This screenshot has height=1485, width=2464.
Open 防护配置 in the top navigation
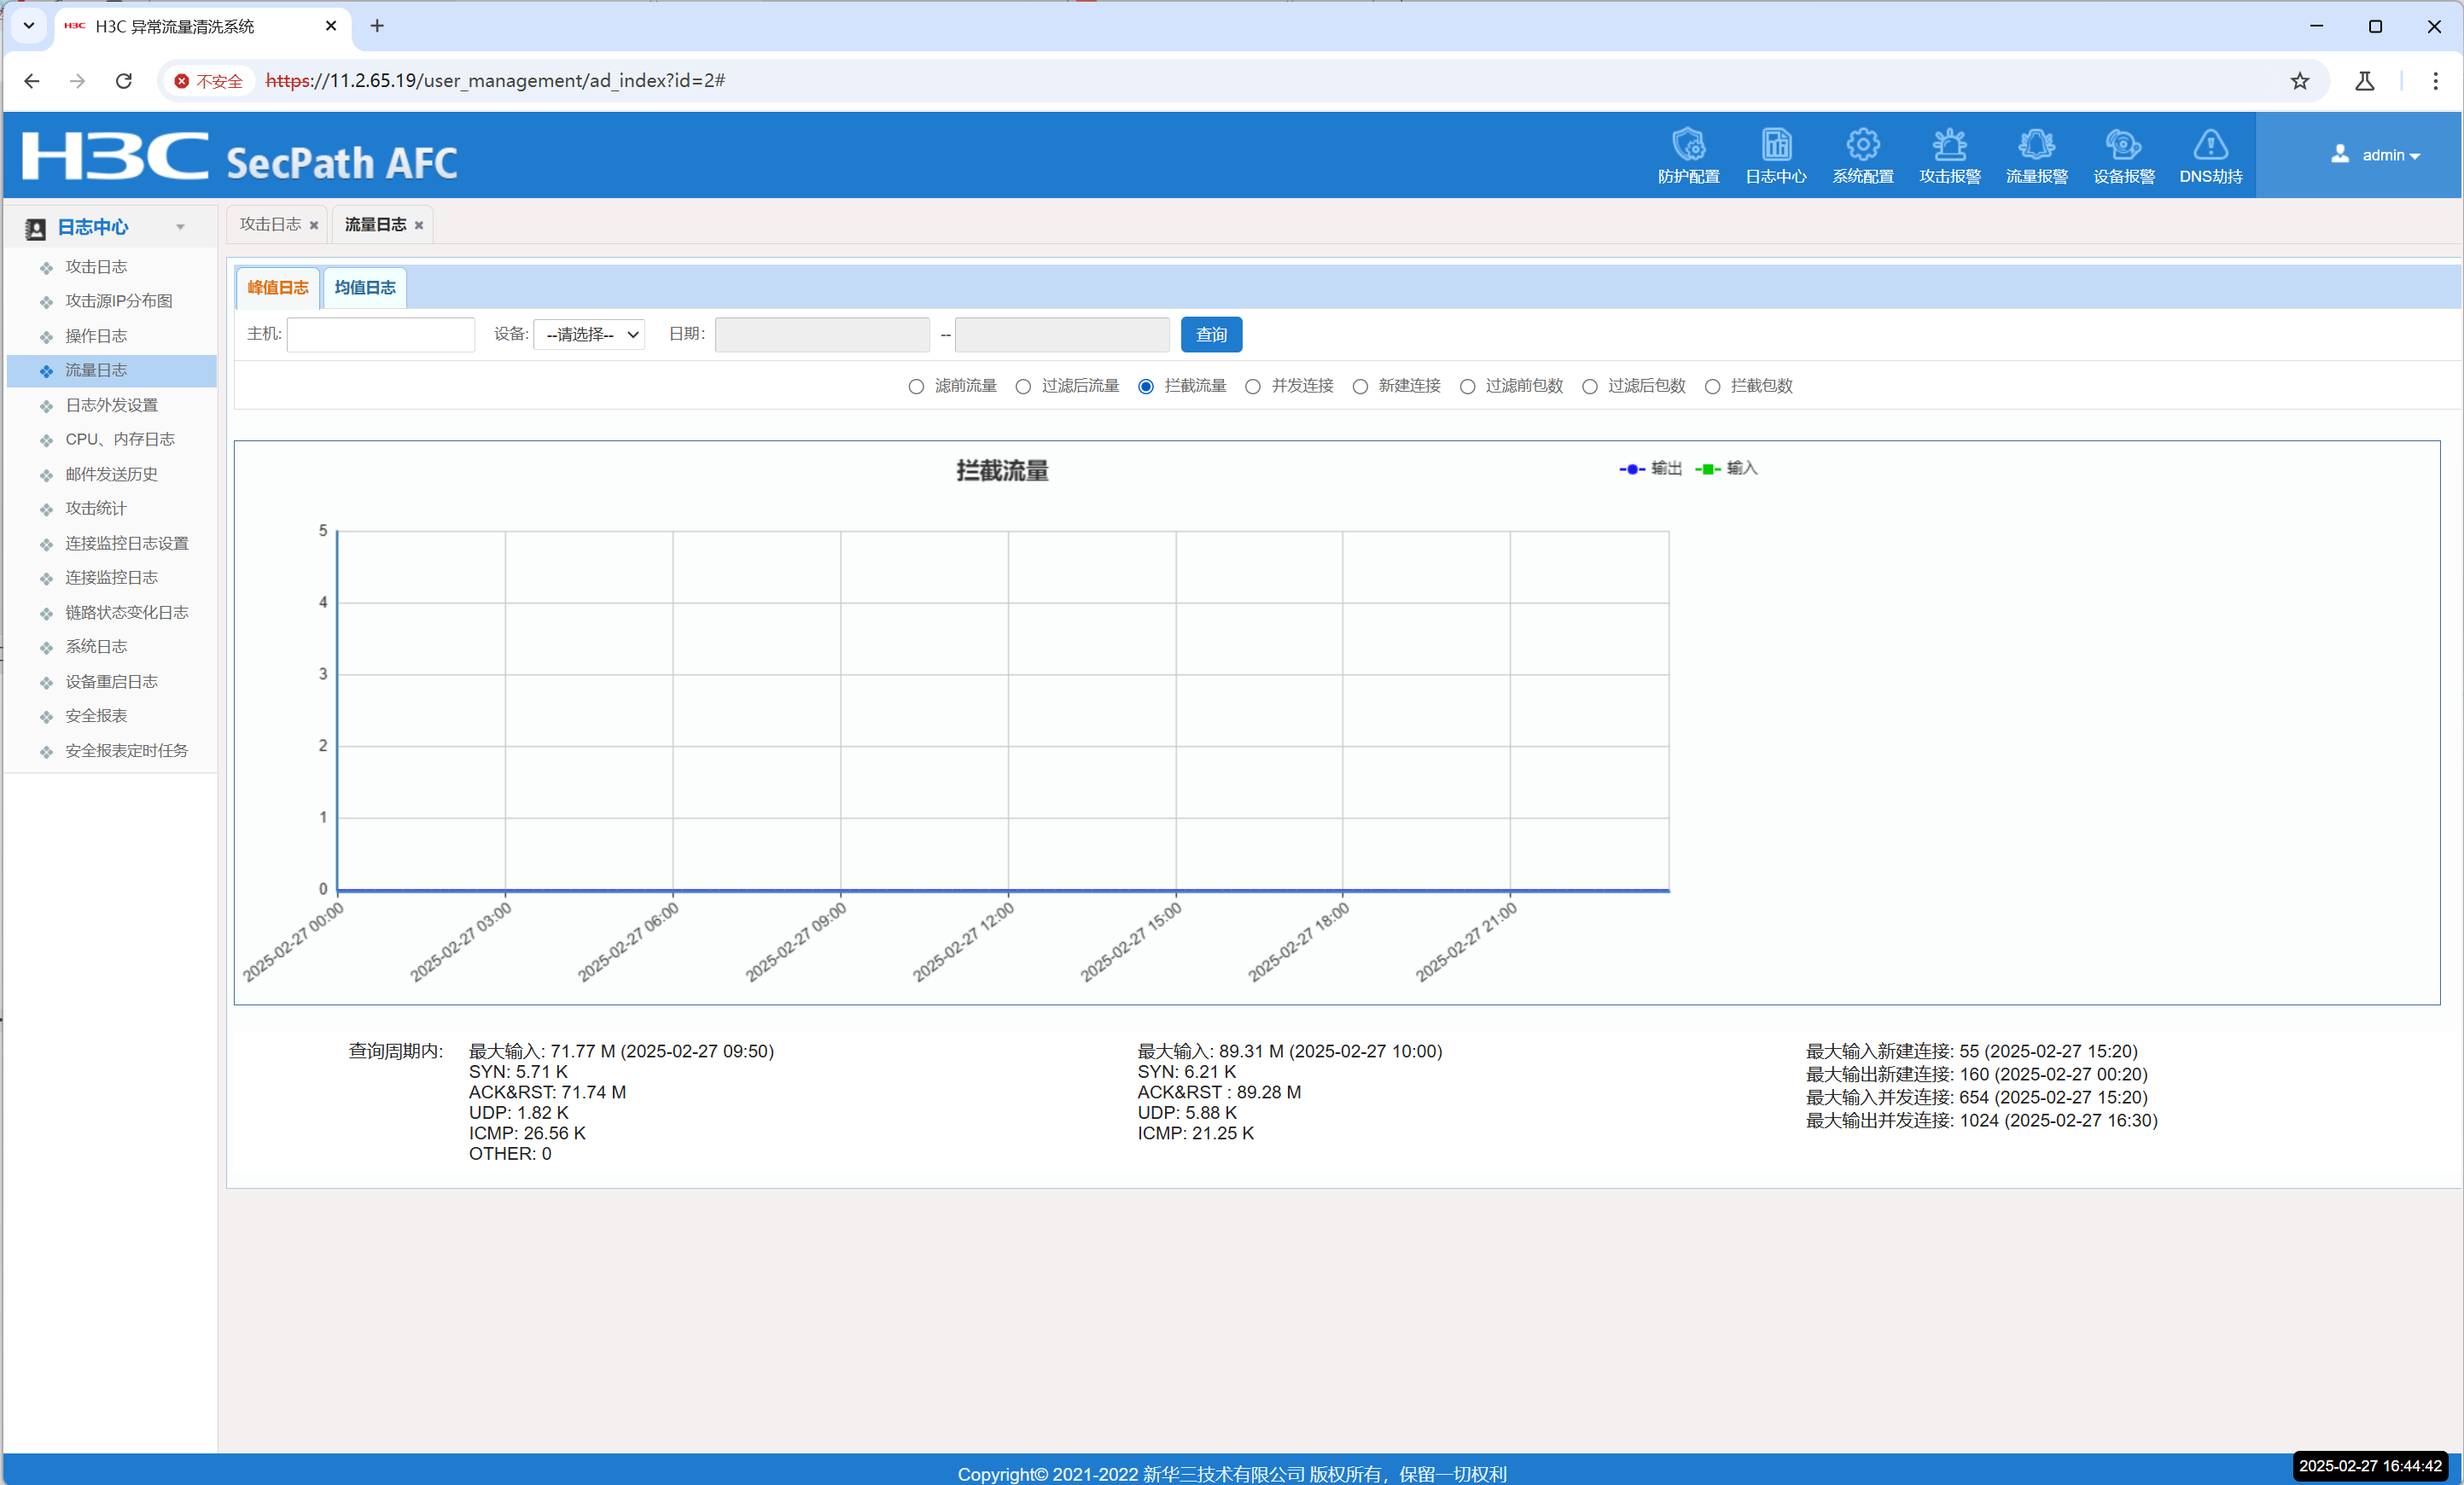click(1688, 156)
